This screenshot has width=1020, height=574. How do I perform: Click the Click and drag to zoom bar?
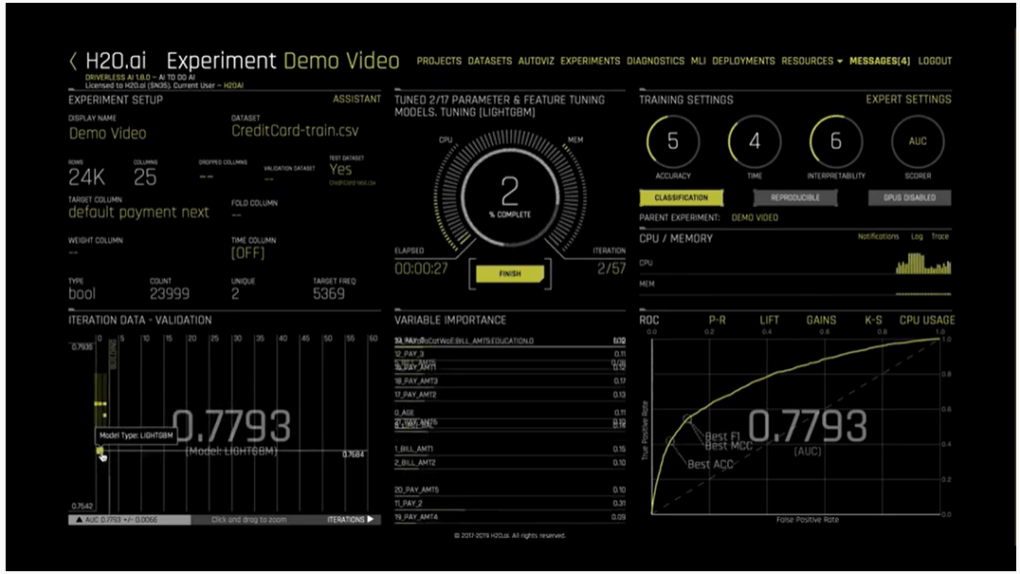(248, 520)
